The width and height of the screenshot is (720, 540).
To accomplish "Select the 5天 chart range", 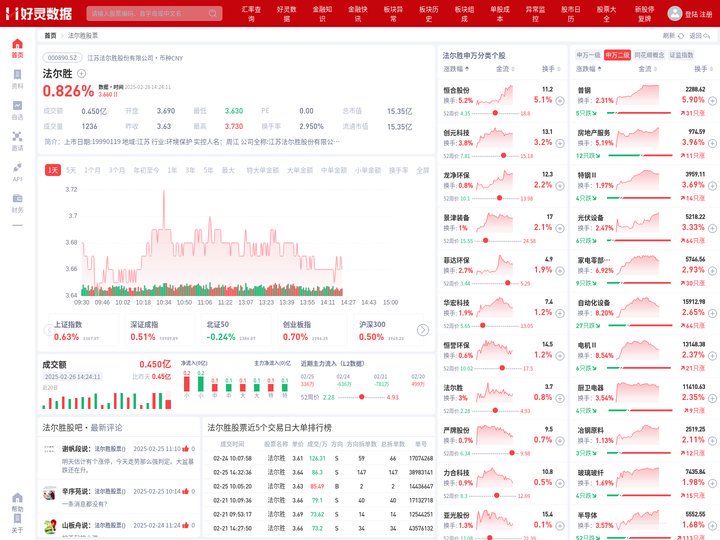I will click(71, 170).
